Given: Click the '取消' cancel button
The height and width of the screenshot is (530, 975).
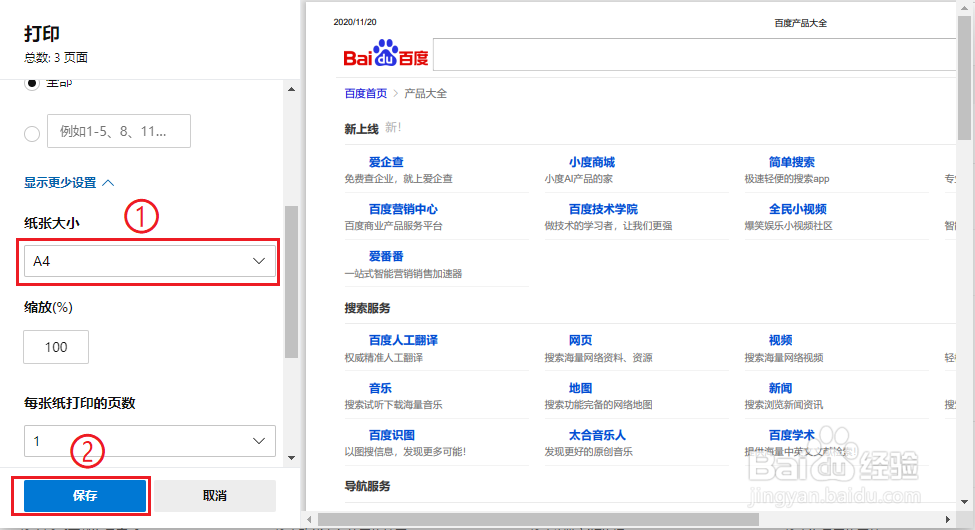Looking at the screenshot, I should click(x=215, y=496).
